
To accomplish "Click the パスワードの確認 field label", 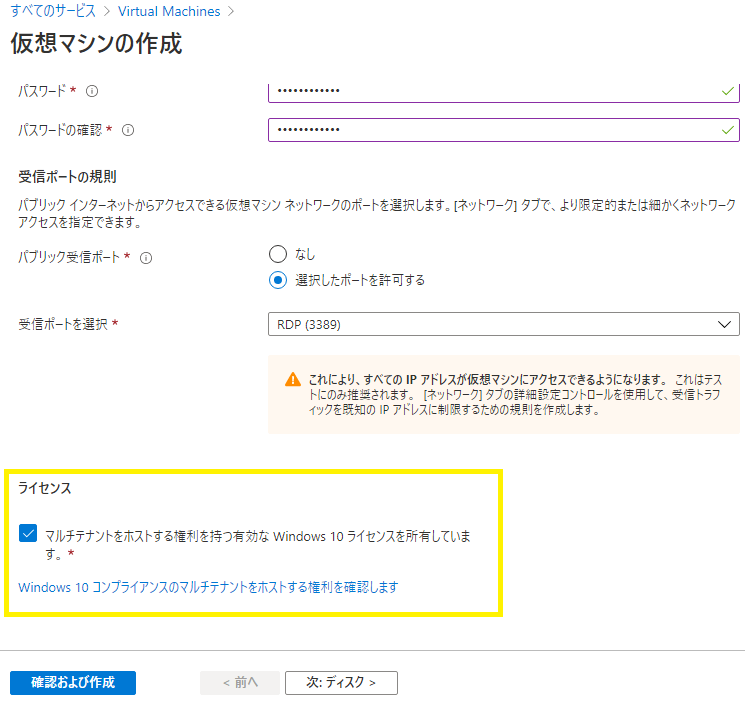I will point(60,130).
